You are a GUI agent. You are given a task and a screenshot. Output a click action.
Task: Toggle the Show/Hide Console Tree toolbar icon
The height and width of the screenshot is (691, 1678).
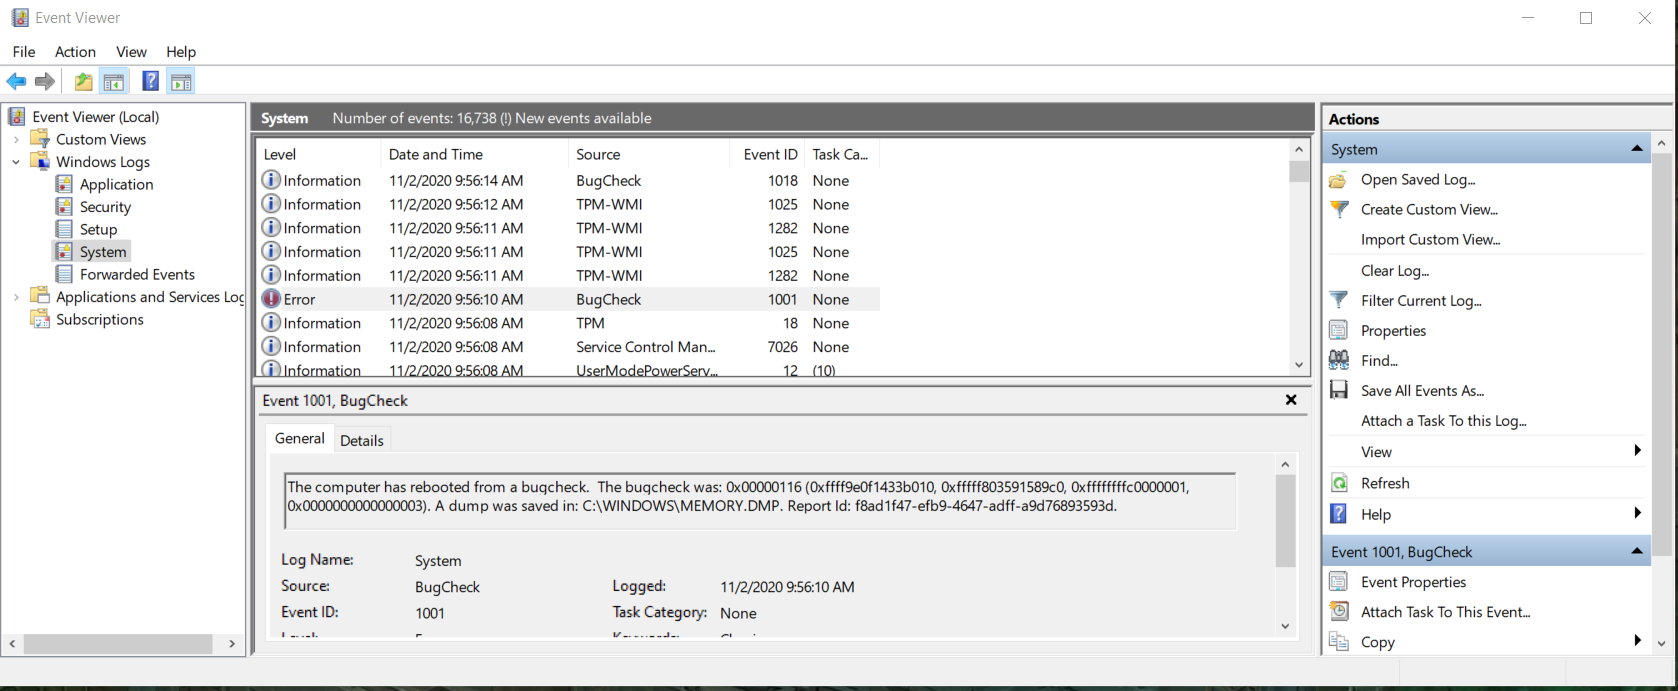click(x=114, y=82)
